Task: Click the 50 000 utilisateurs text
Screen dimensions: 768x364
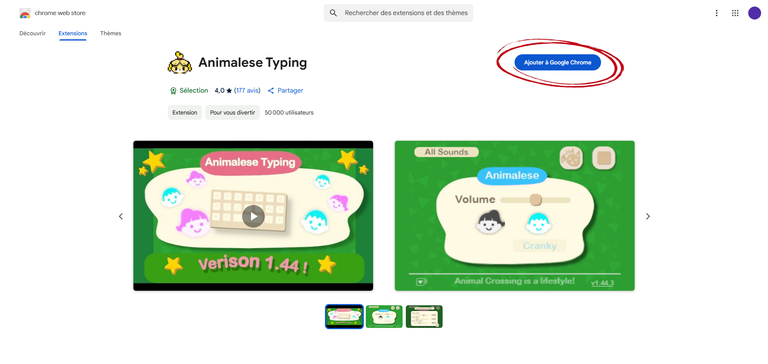Action: tap(289, 113)
